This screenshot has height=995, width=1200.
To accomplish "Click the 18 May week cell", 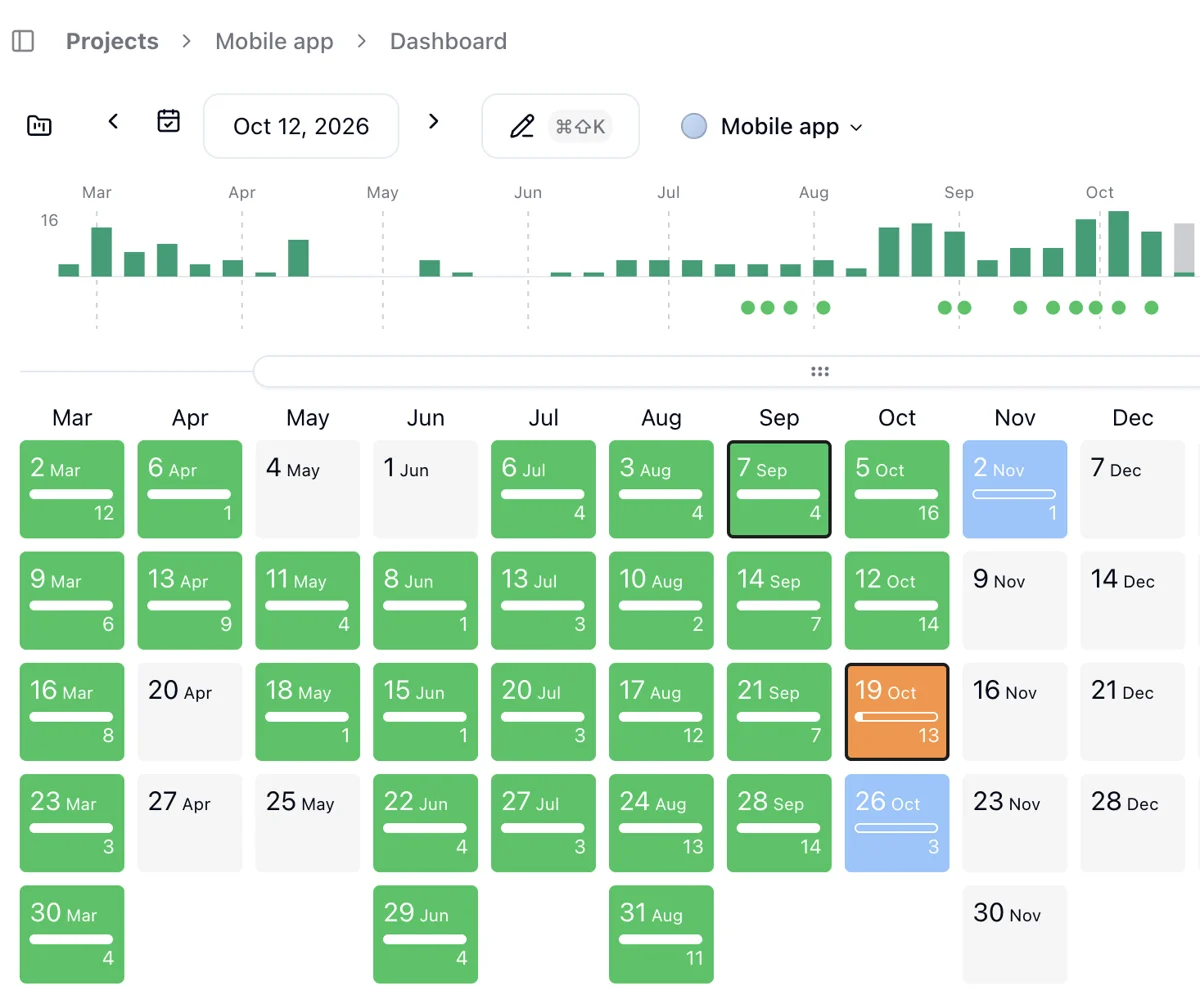I will point(307,711).
